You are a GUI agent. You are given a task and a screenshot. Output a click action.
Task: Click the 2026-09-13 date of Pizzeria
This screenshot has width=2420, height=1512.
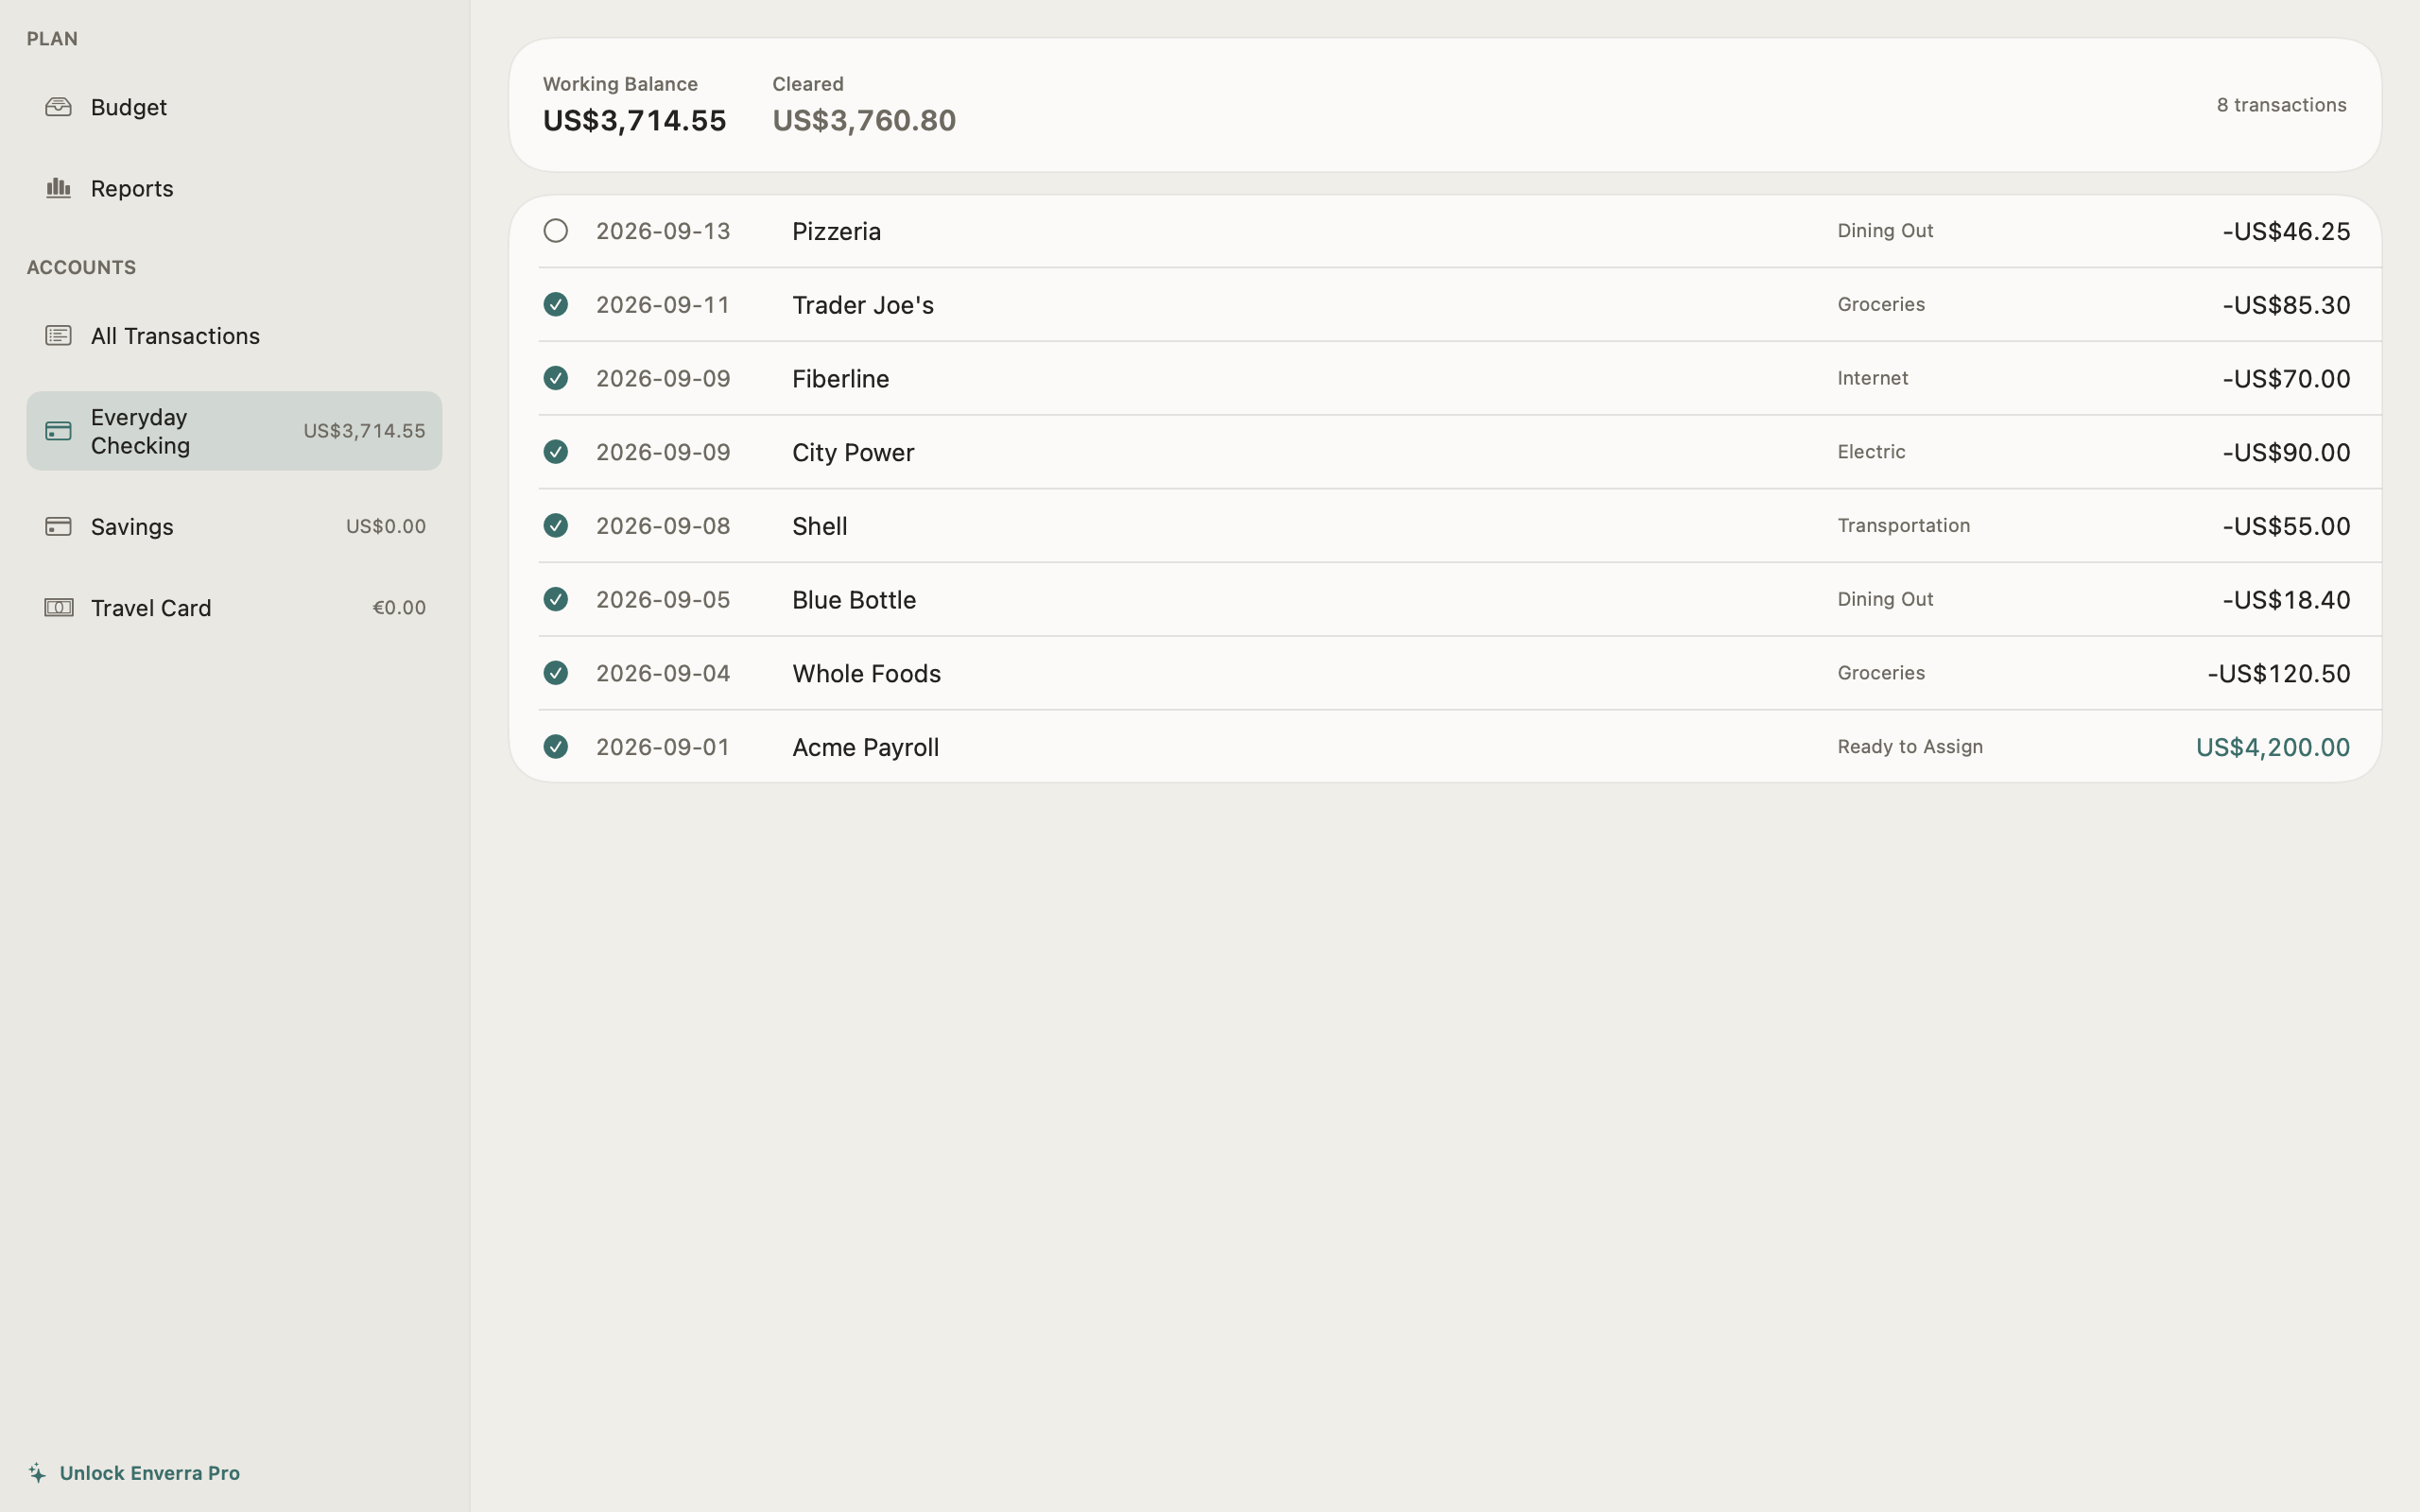pos(663,231)
